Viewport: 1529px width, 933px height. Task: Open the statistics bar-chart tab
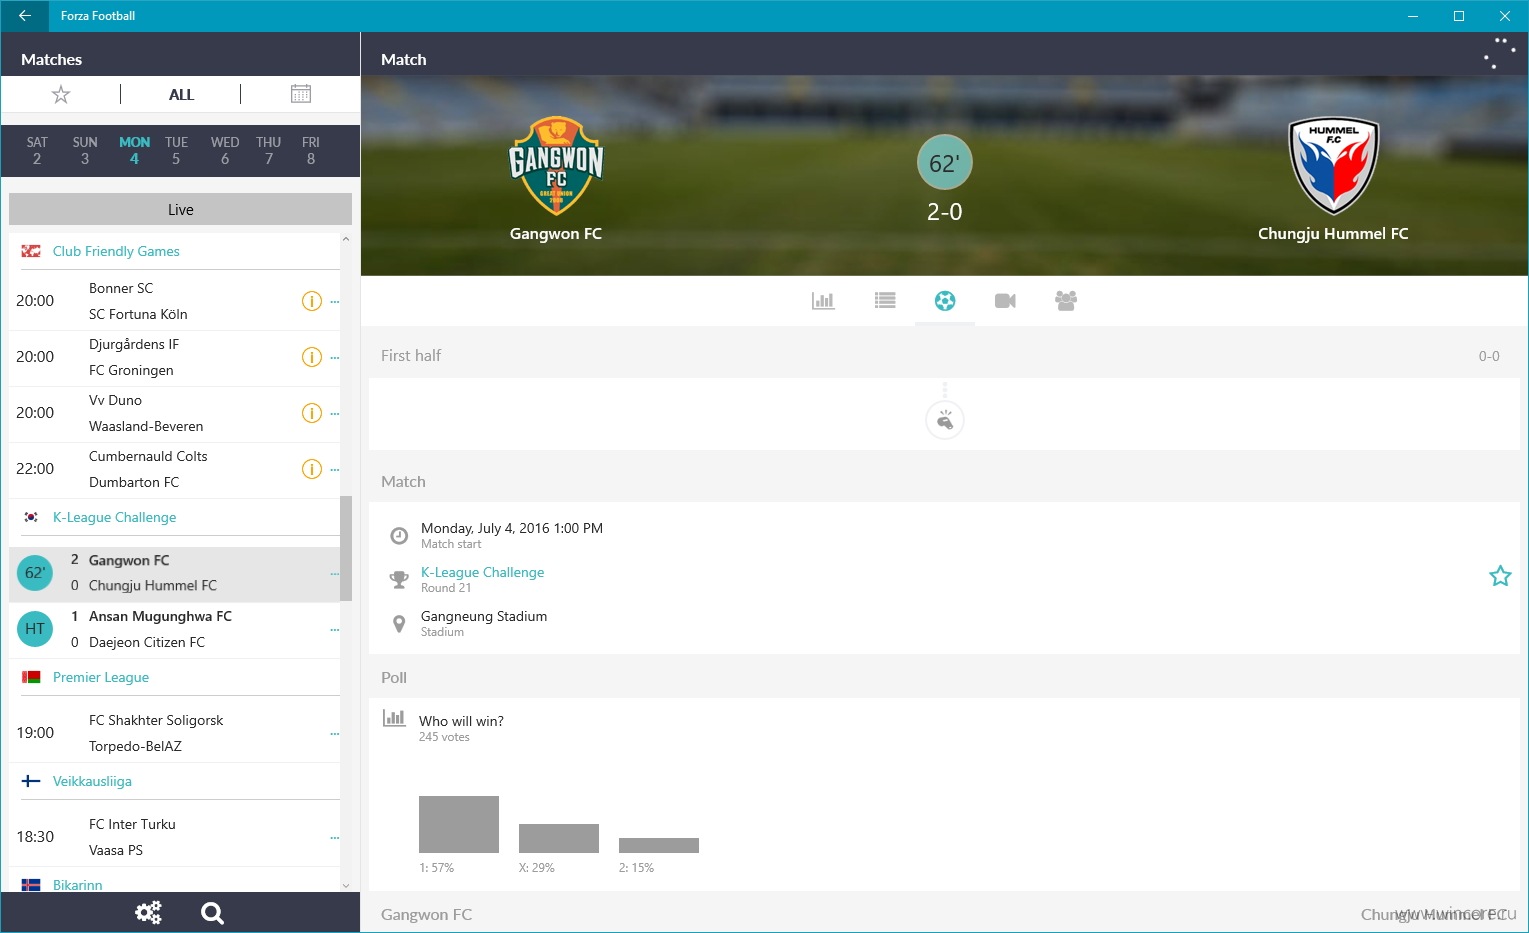823,300
